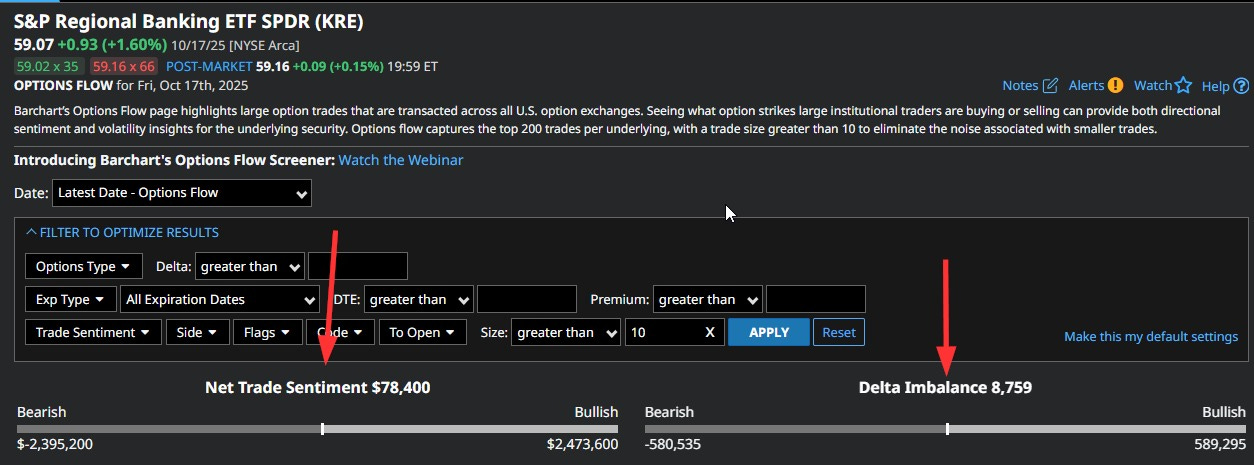Open the Exp Type dropdown
This screenshot has width=1254, height=465.
pyautogui.click(x=70, y=299)
